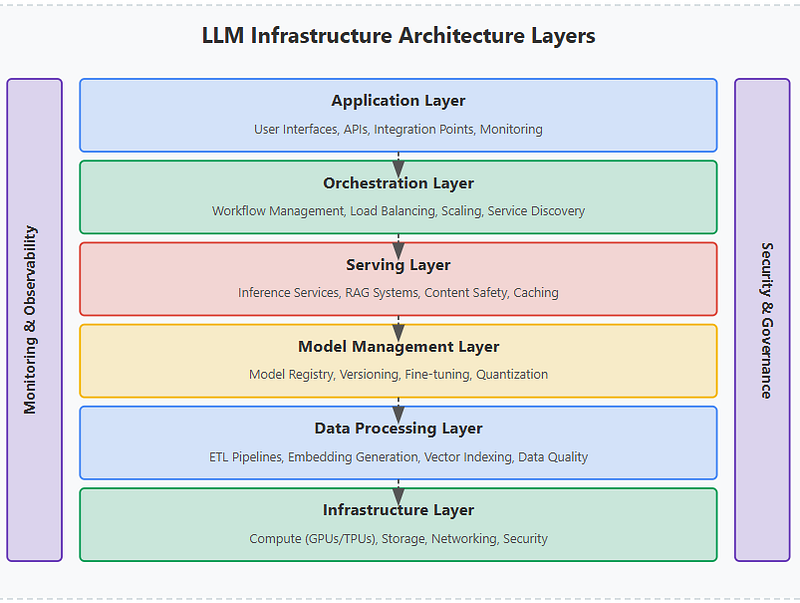Screen dimensions: 800x603
Task: Click the 'Model Management Layer' heading
Action: [398, 347]
